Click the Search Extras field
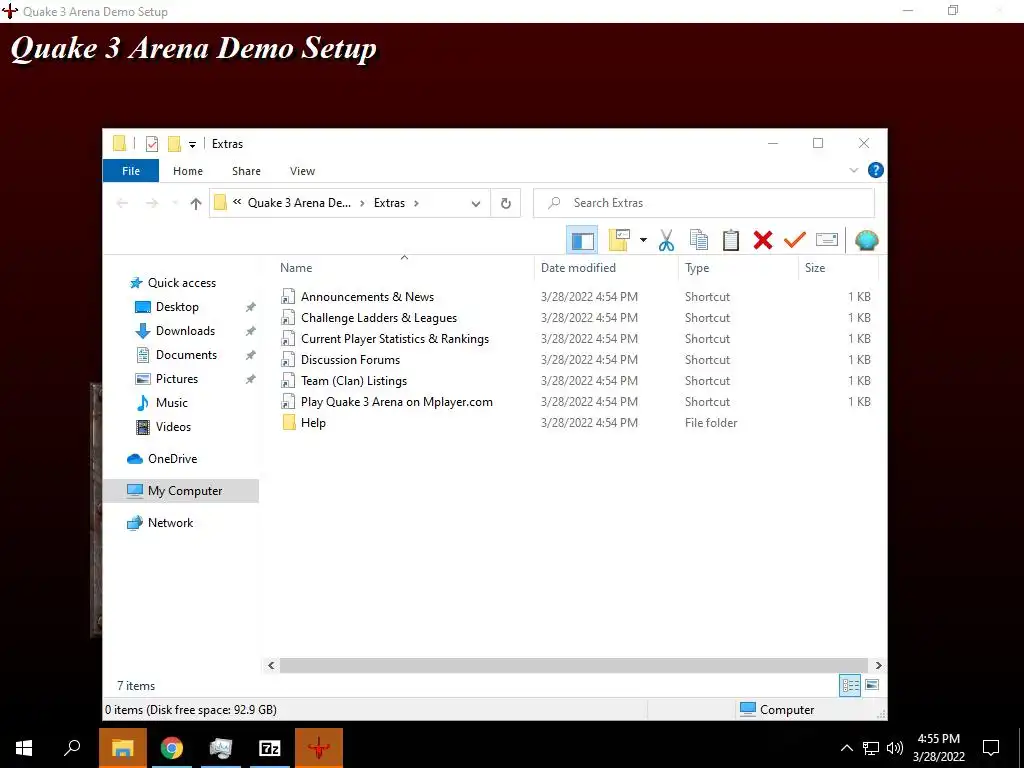1024x768 pixels. point(704,203)
